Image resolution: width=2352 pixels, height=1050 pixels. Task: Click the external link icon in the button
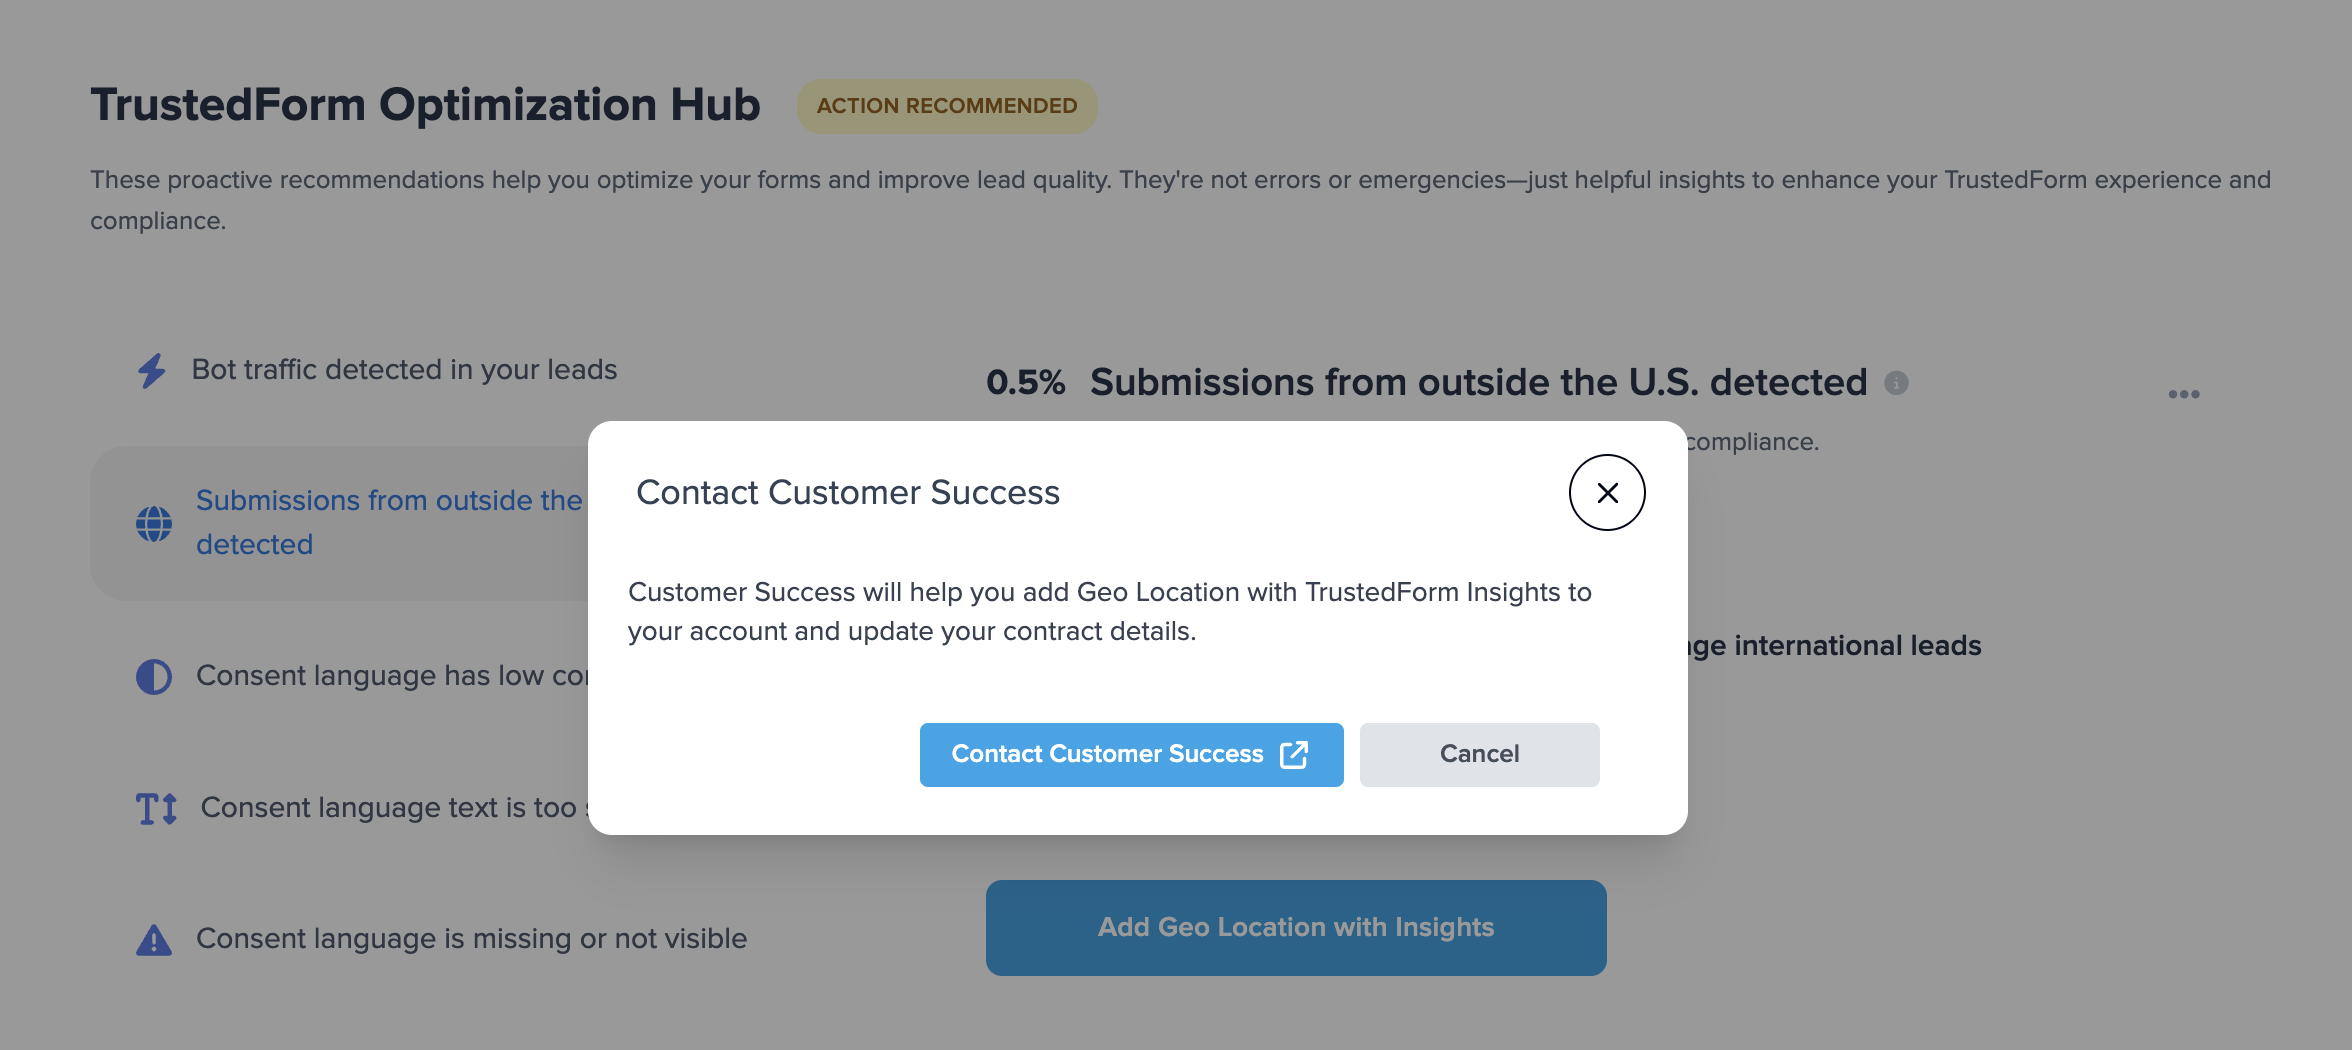tap(1294, 755)
